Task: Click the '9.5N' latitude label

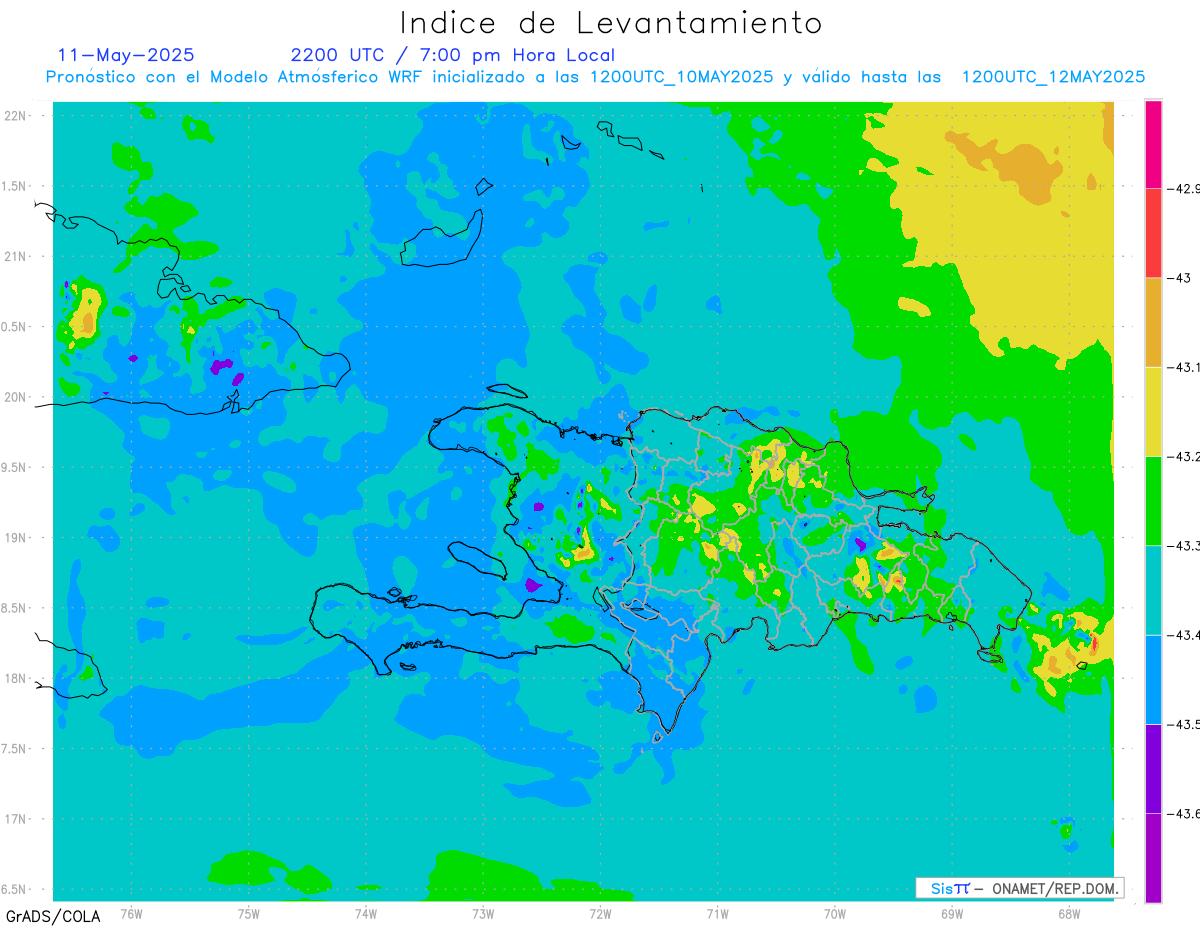Action: [x=15, y=467]
